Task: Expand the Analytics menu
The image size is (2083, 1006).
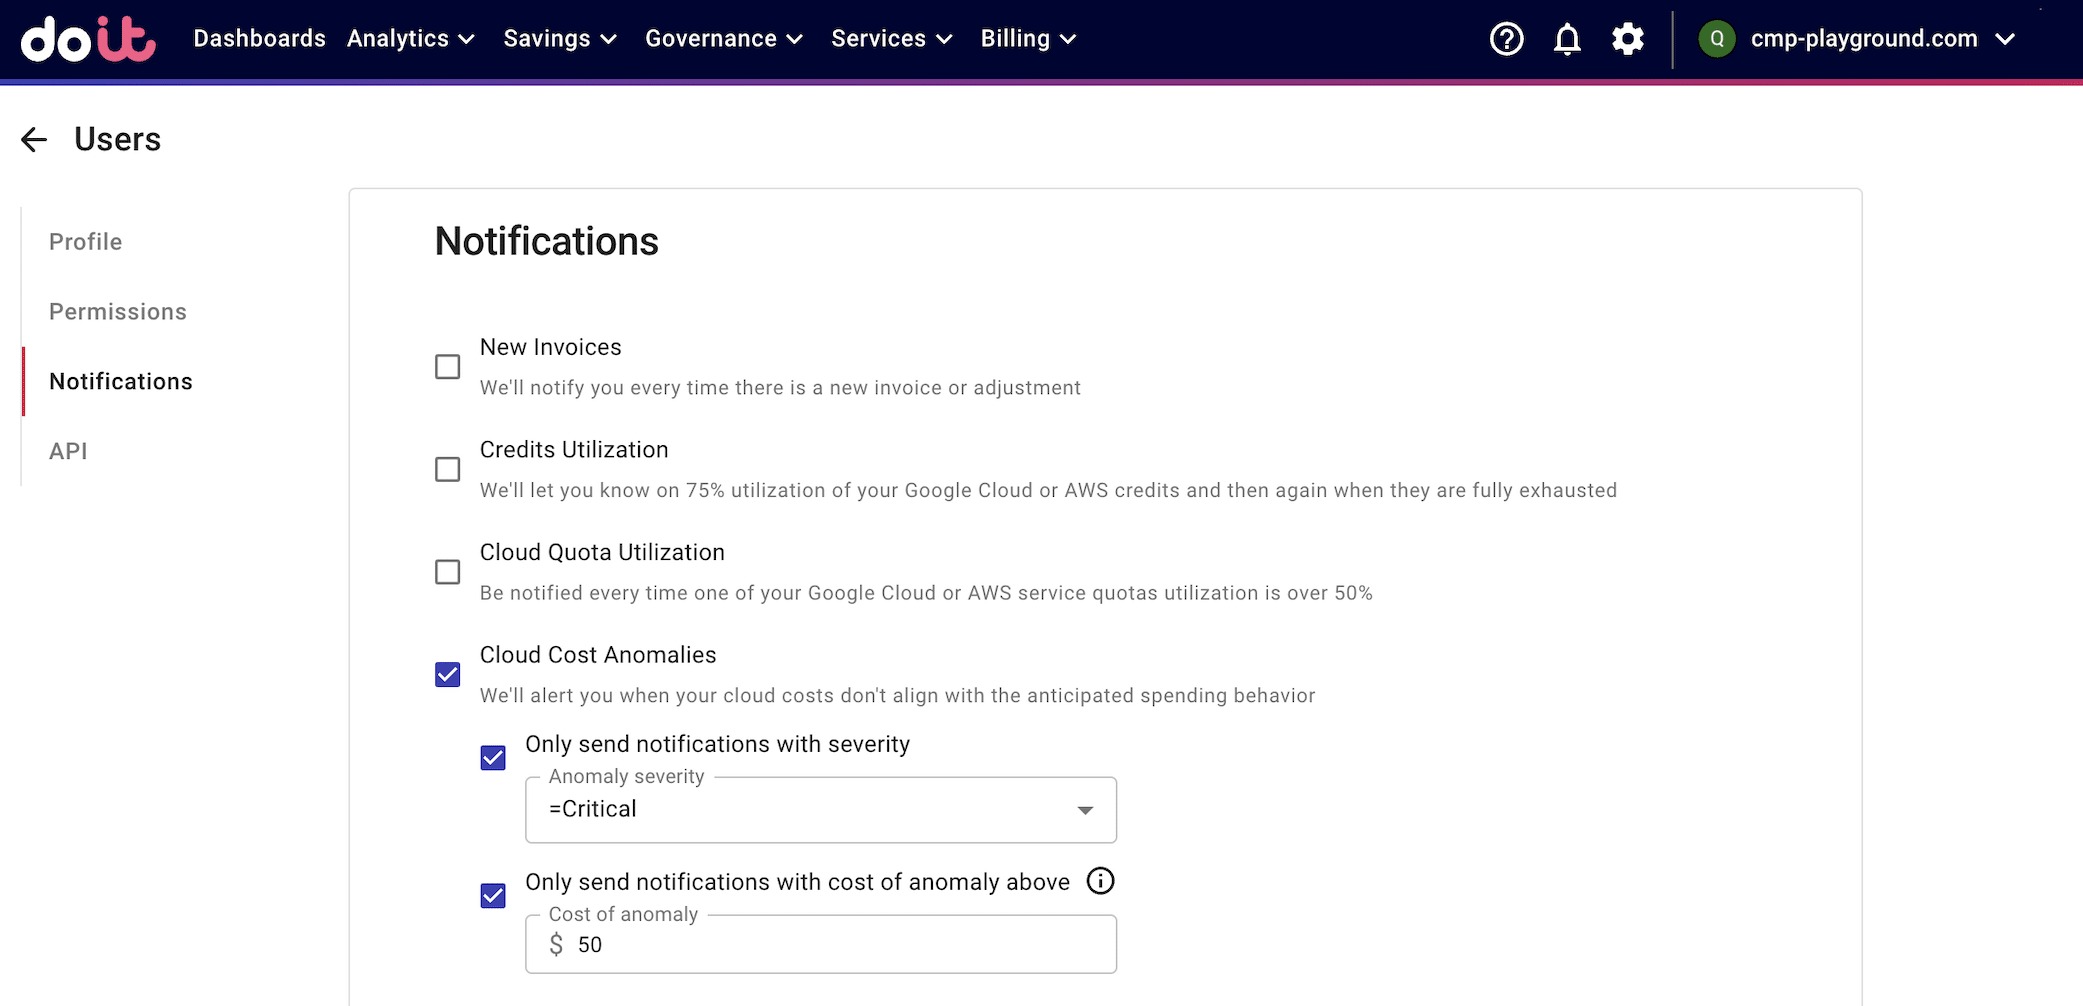Action: [410, 39]
